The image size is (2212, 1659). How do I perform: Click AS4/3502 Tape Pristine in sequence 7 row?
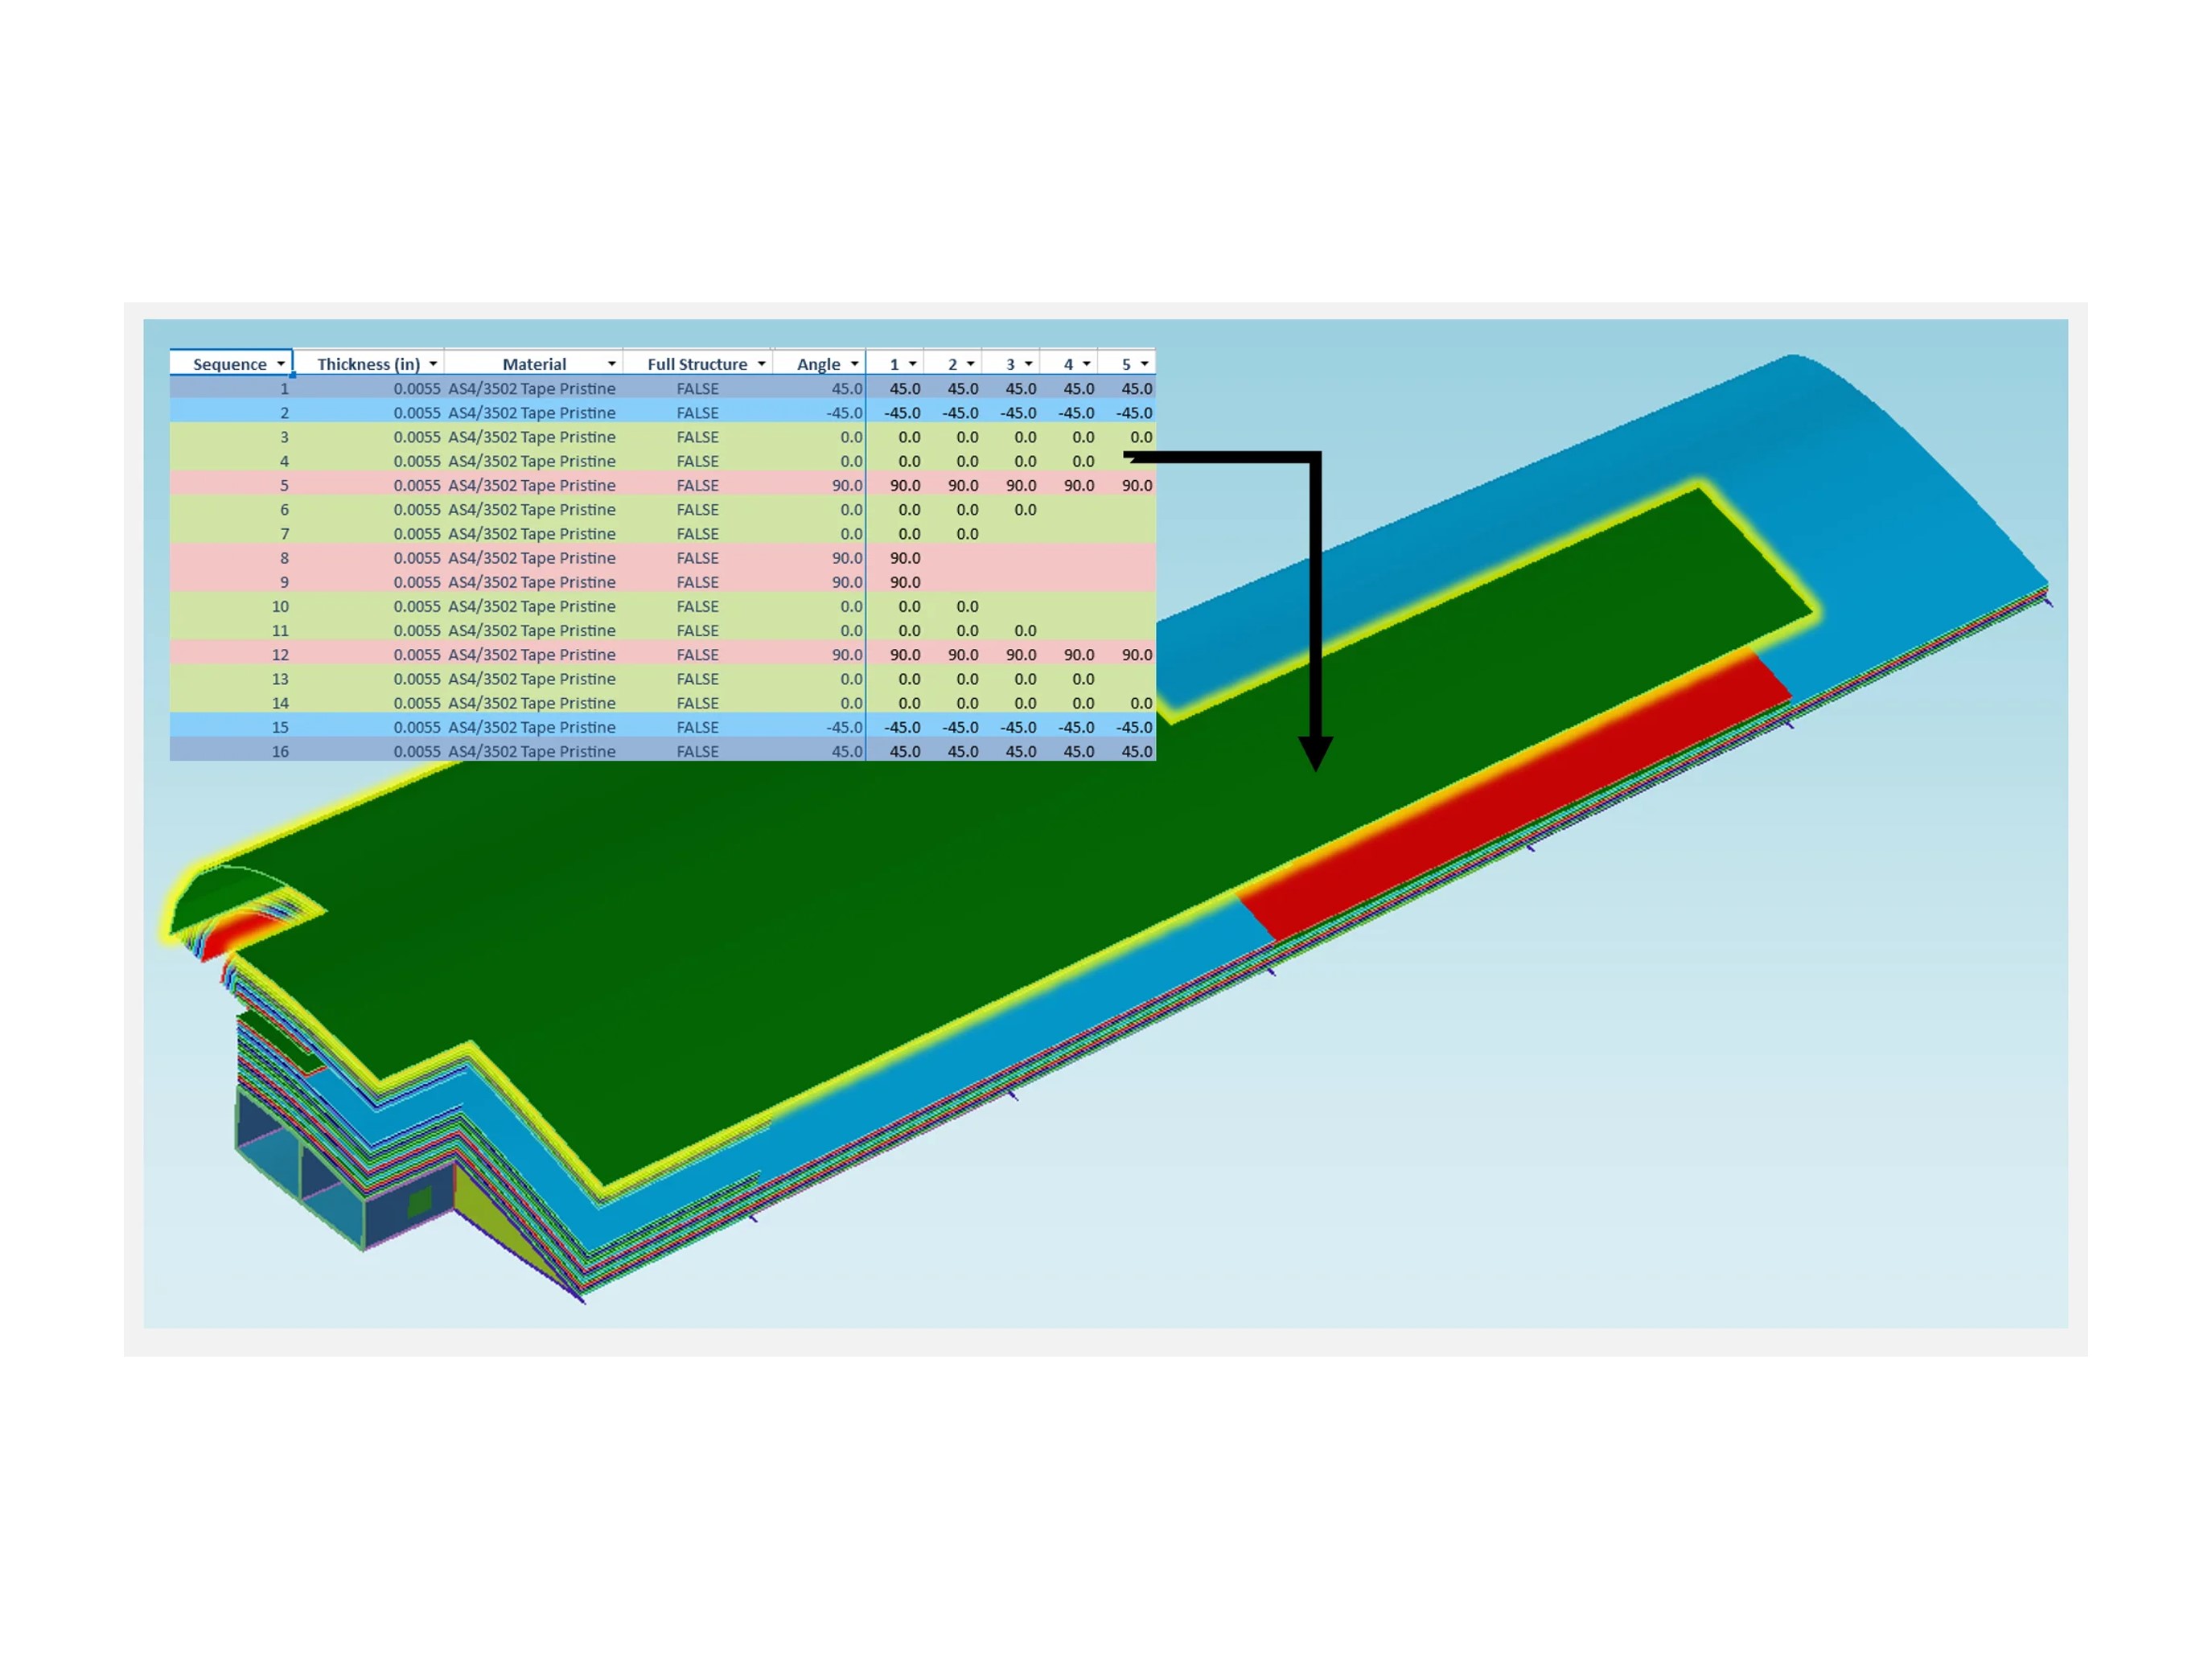pyautogui.click(x=532, y=534)
